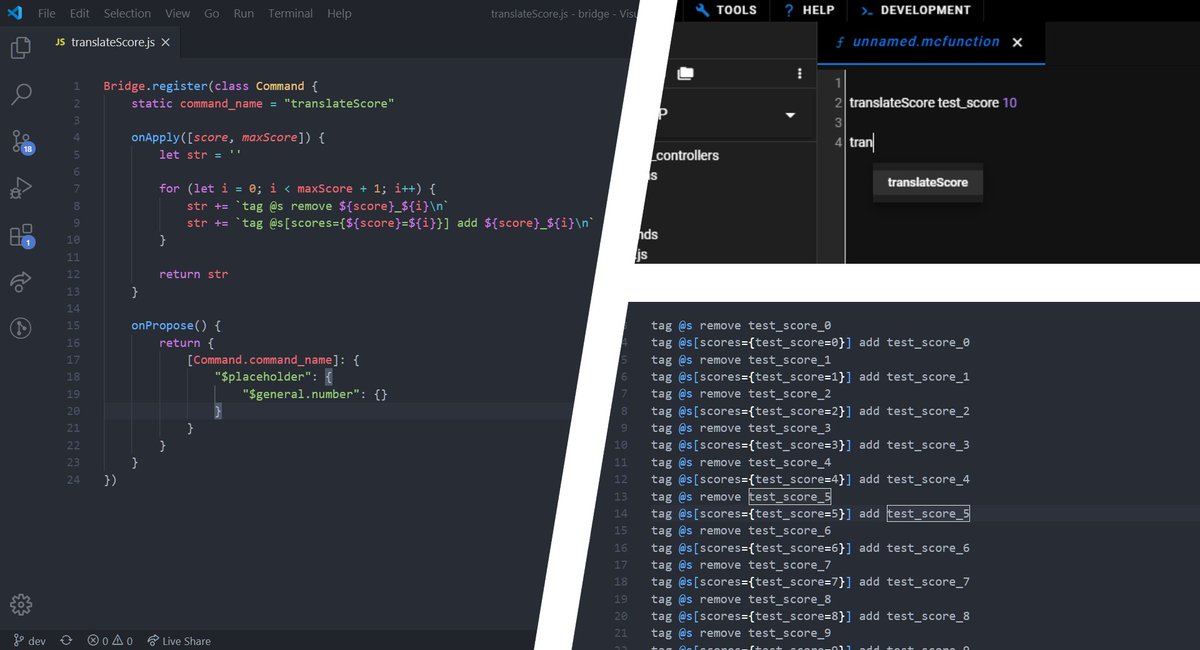Place cursor after 'tran' on line 4

(874, 142)
